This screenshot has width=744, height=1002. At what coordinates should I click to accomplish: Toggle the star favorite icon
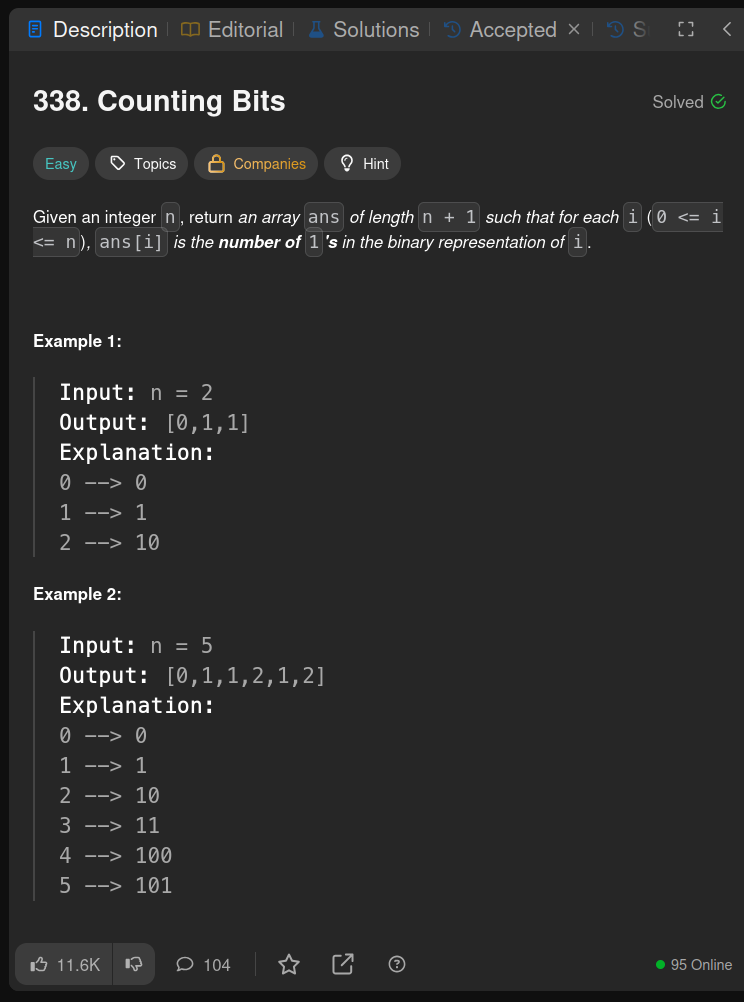(289, 964)
